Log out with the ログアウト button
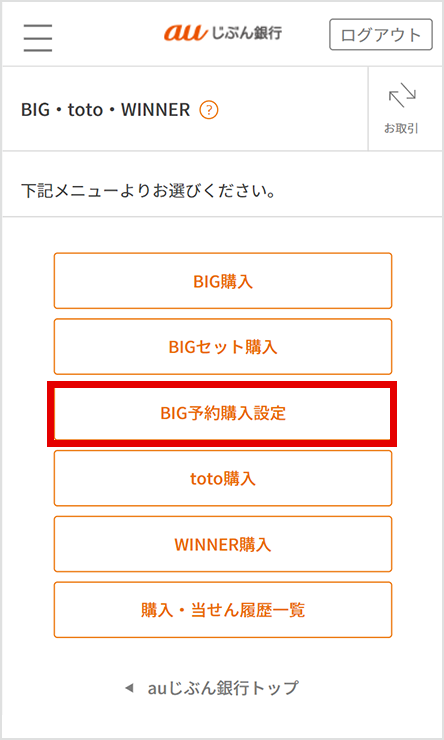 click(x=381, y=34)
